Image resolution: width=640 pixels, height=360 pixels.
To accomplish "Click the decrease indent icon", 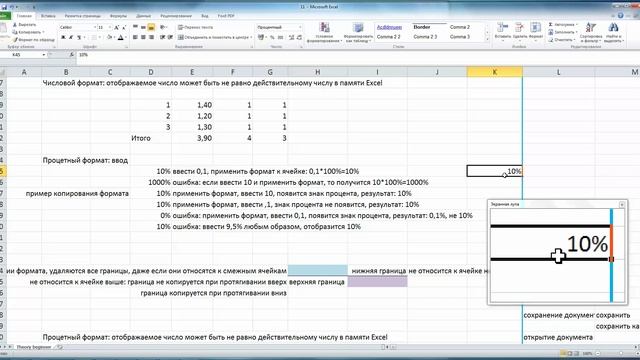I will click(x=162, y=38).
